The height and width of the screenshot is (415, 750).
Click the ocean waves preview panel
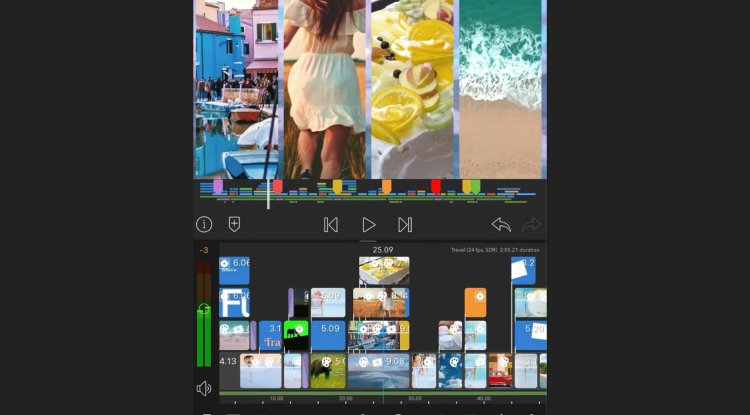pyautogui.click(x=501, y=89)
